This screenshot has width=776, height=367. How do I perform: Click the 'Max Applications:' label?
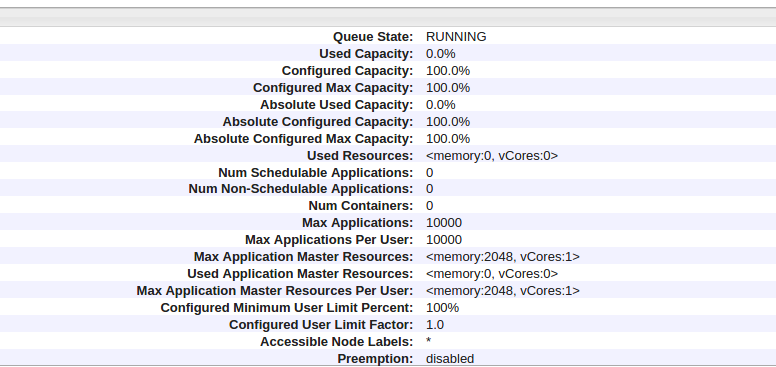pos(357,223)
